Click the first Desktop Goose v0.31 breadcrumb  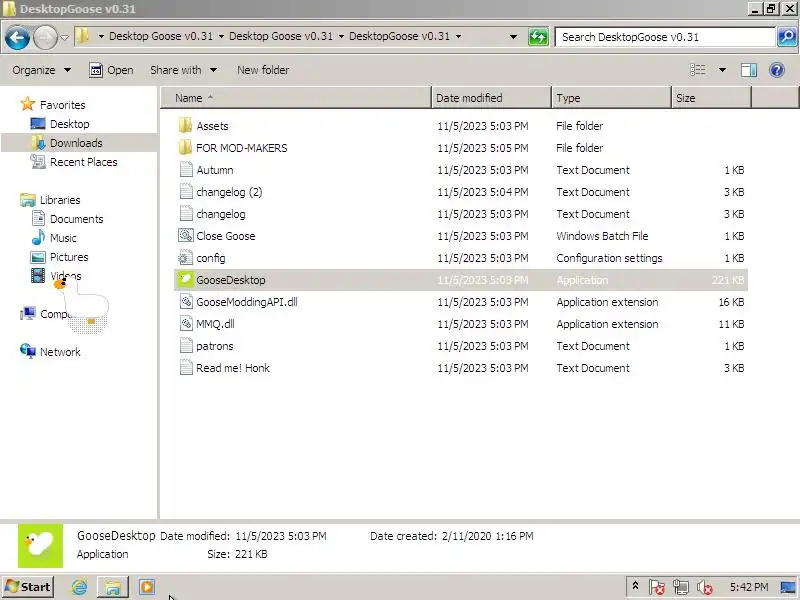pos(161,36)
